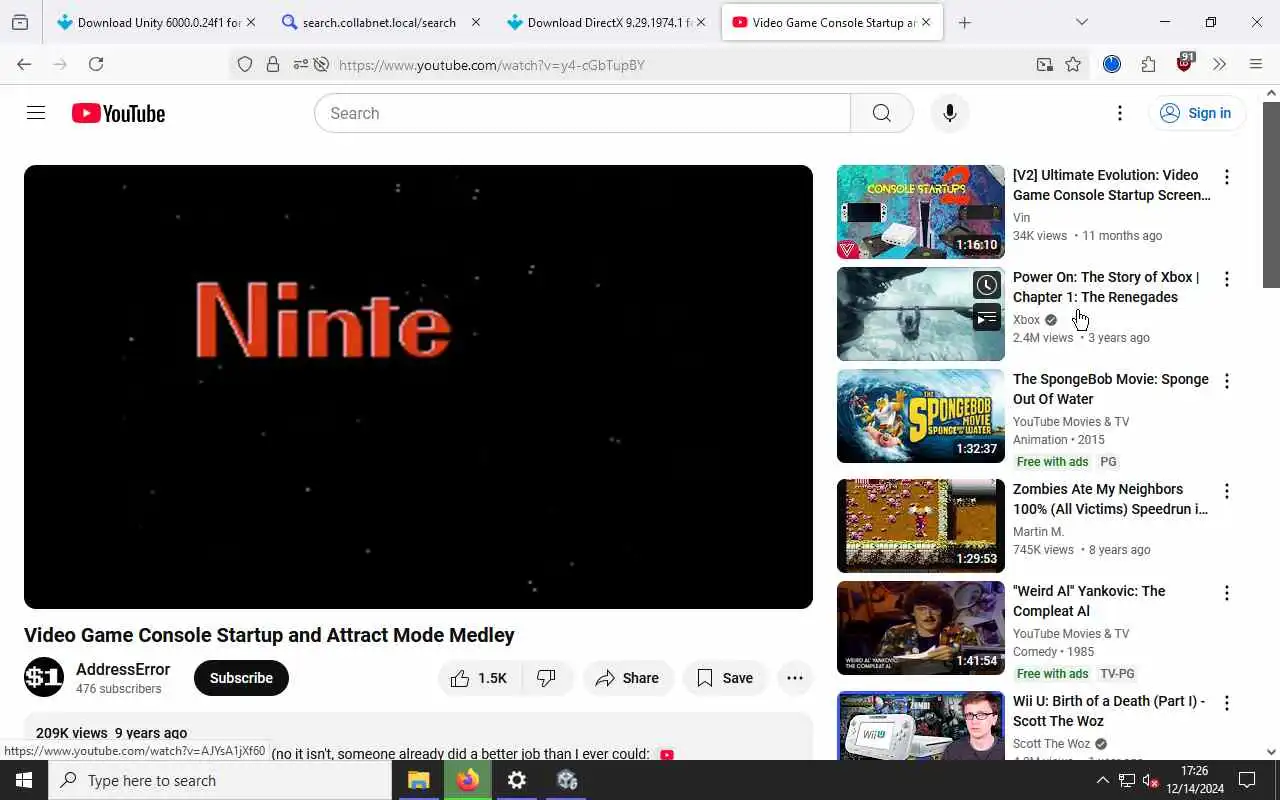Share the video
The image size is (1280, 800).
pos(628,678)
